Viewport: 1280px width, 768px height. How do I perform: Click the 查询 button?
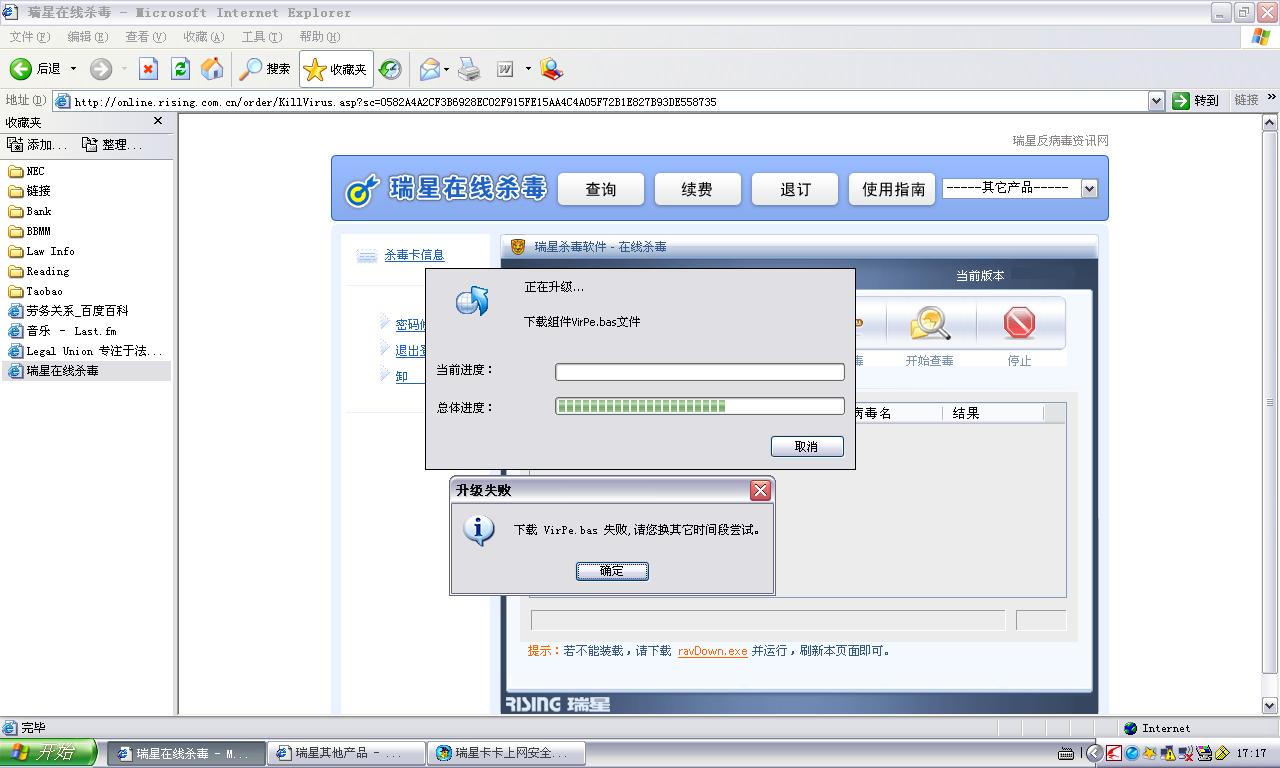pos(601,189)
